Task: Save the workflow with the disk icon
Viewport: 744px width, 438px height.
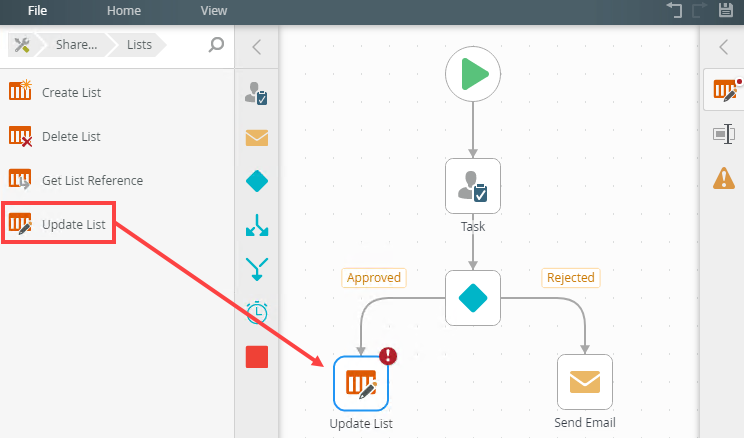Action: [725, 10]
